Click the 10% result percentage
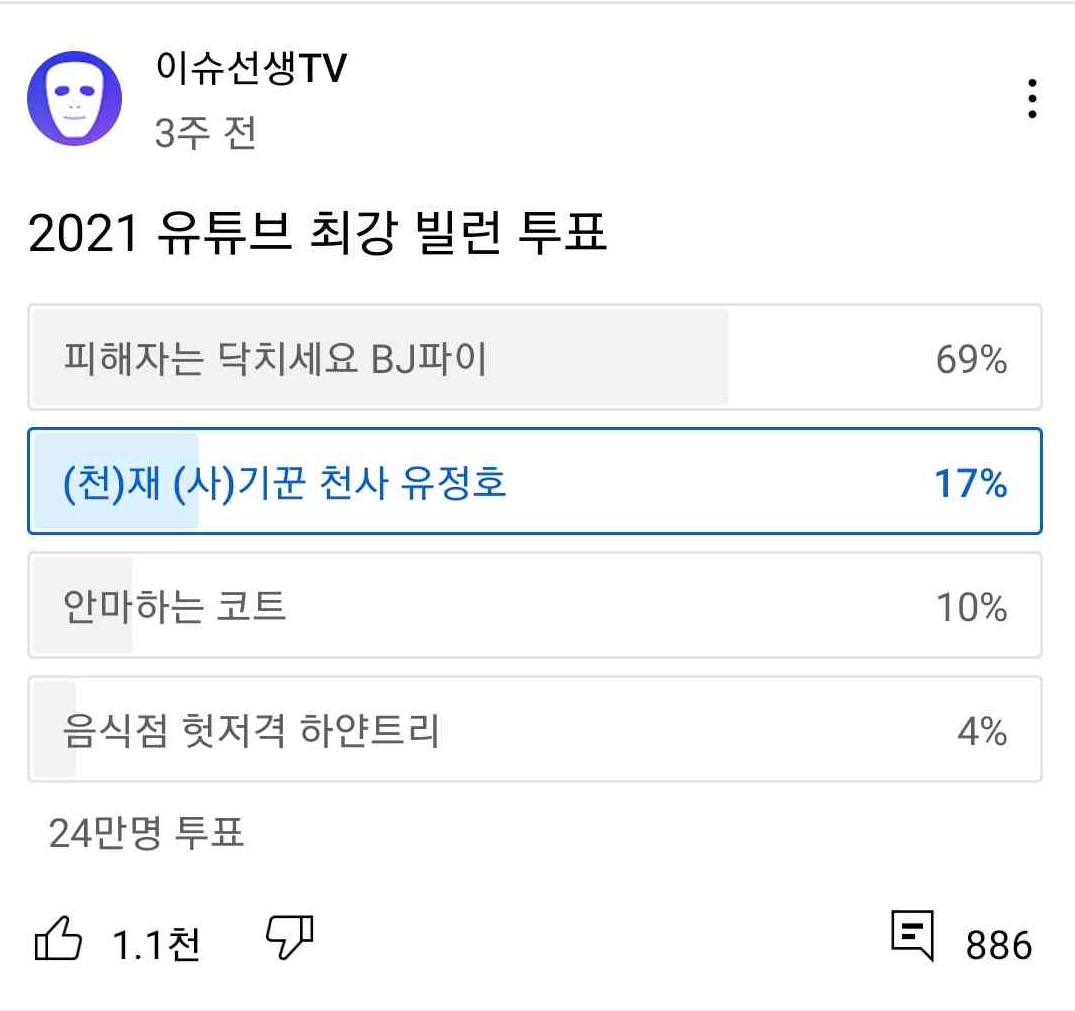Viewport: 1075px width, 1011px height. 971,607
